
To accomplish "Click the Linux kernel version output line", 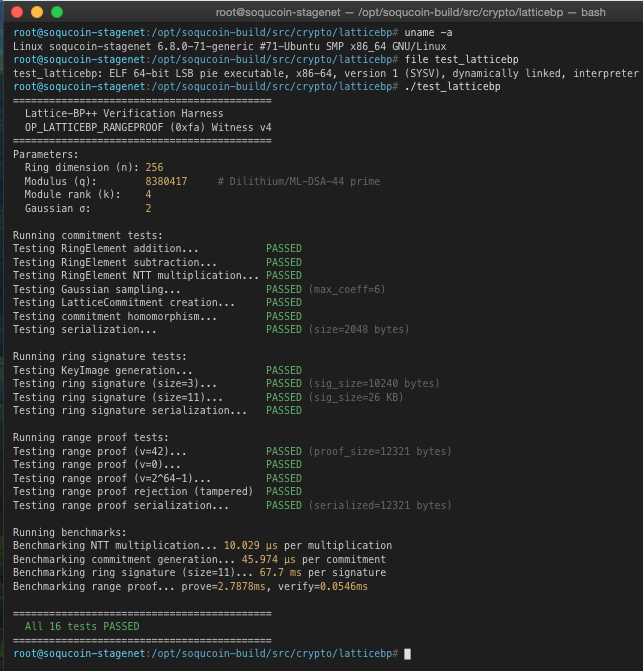I will 229,46.
